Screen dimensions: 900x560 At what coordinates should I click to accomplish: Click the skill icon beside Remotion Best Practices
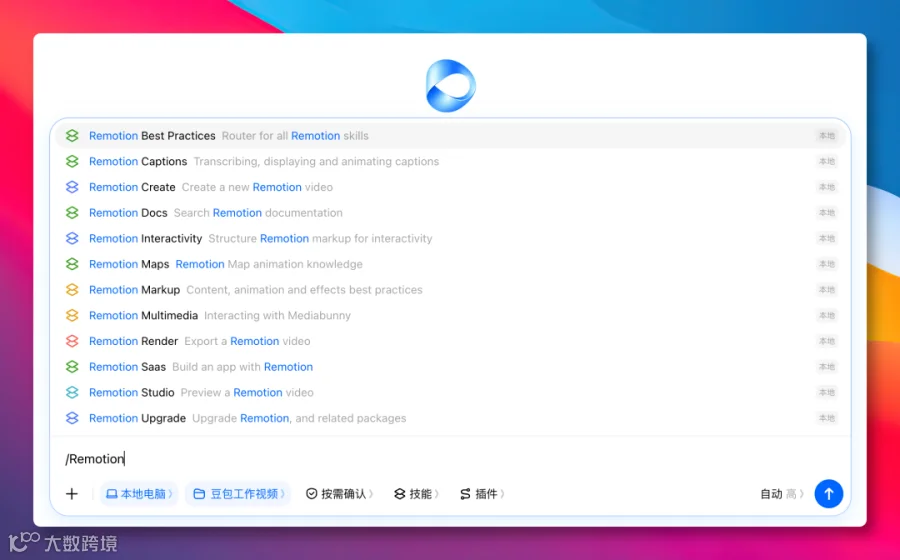point(72,136)
